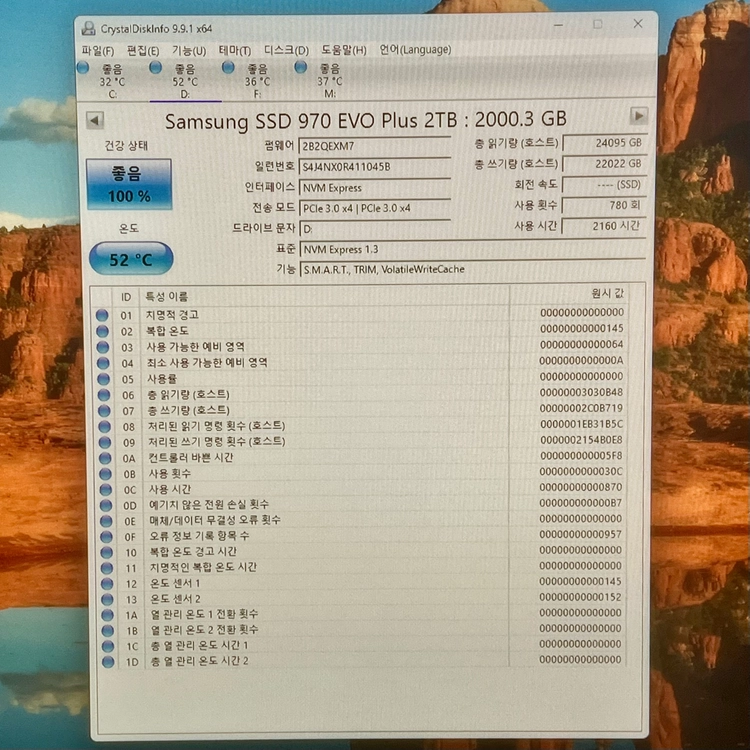Image resolution: width=750 pixels, height=750 pixels.
Task: Go to next disk with right arrow
Action: tap(638, 116)
